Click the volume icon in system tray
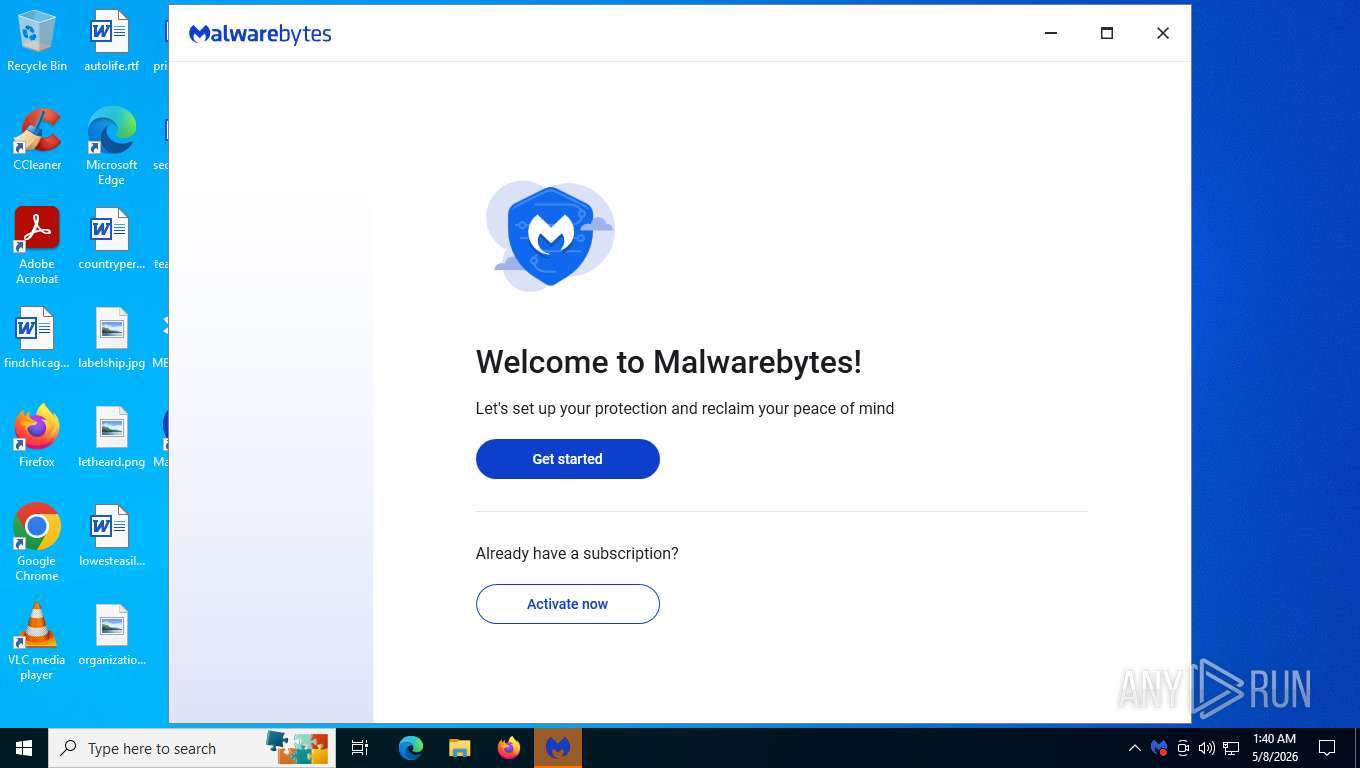1360x768 pixels. point(1207,748)
